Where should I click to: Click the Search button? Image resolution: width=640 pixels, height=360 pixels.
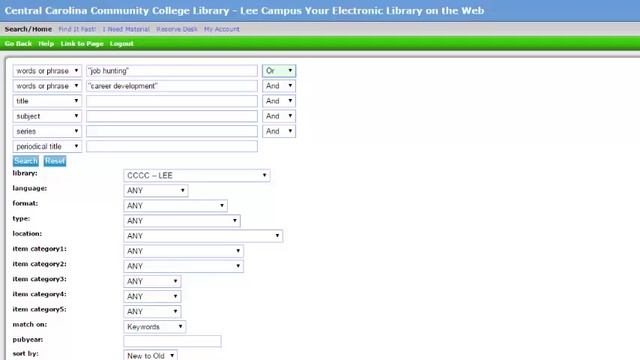[x=26, y=161]
